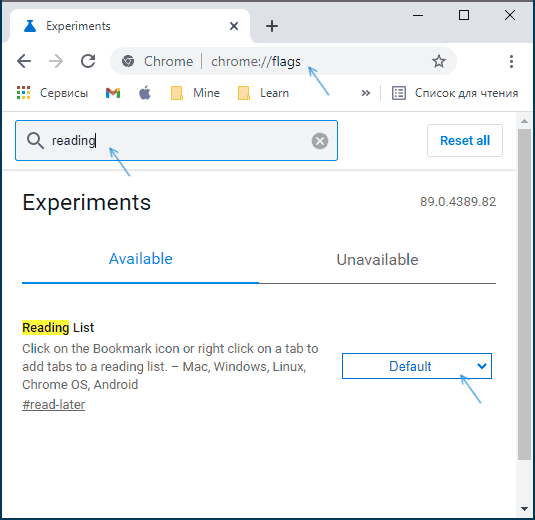535x520 pixels.
Task: Click the Reading List flag title
Action: (58, 328)
